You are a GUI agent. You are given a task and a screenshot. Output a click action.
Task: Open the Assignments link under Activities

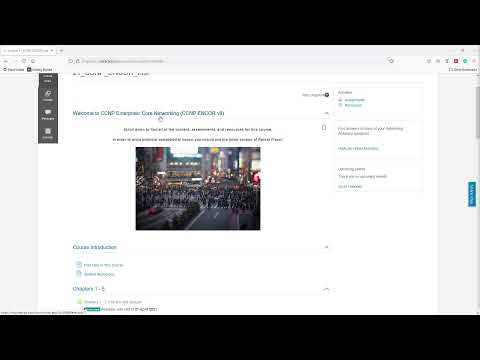coord(355,100)
